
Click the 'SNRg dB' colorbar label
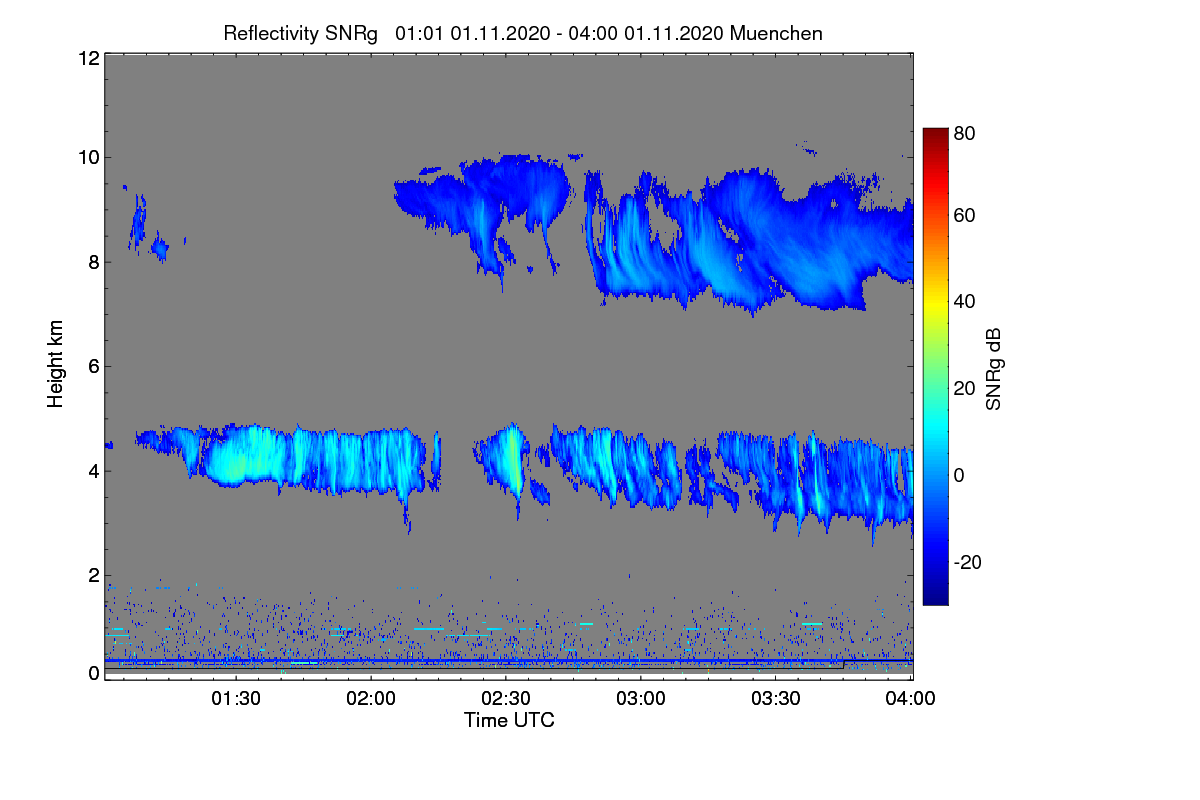coord(993,369)
